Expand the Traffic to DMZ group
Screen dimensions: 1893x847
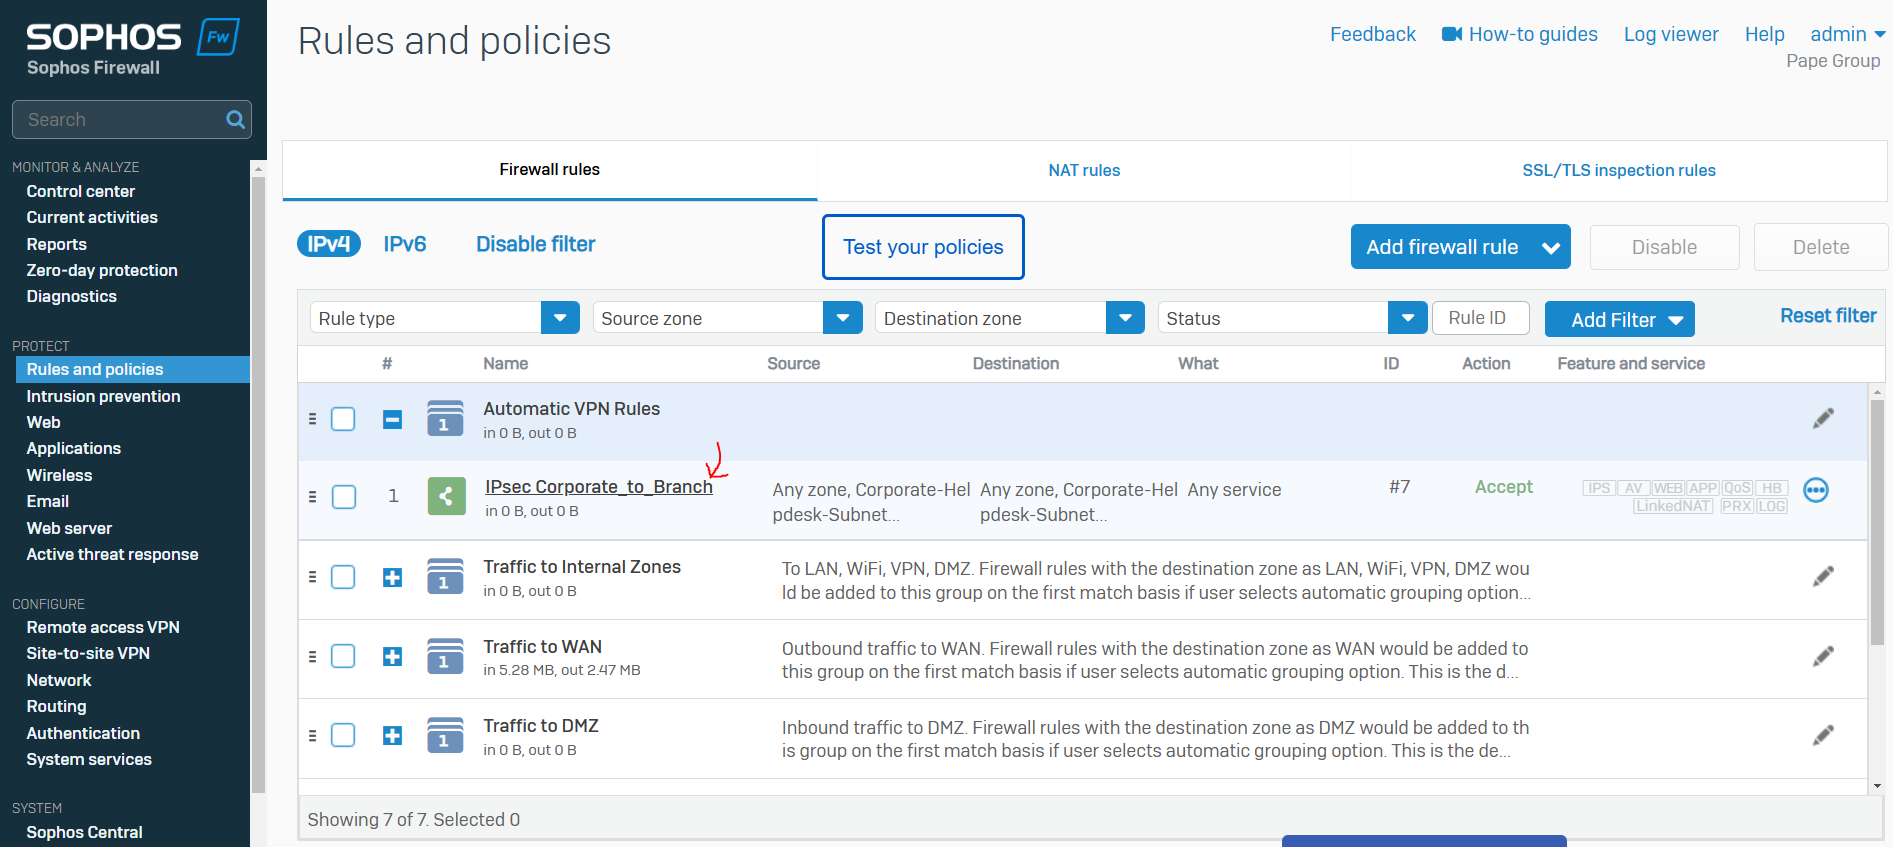[x=392, y=735]
